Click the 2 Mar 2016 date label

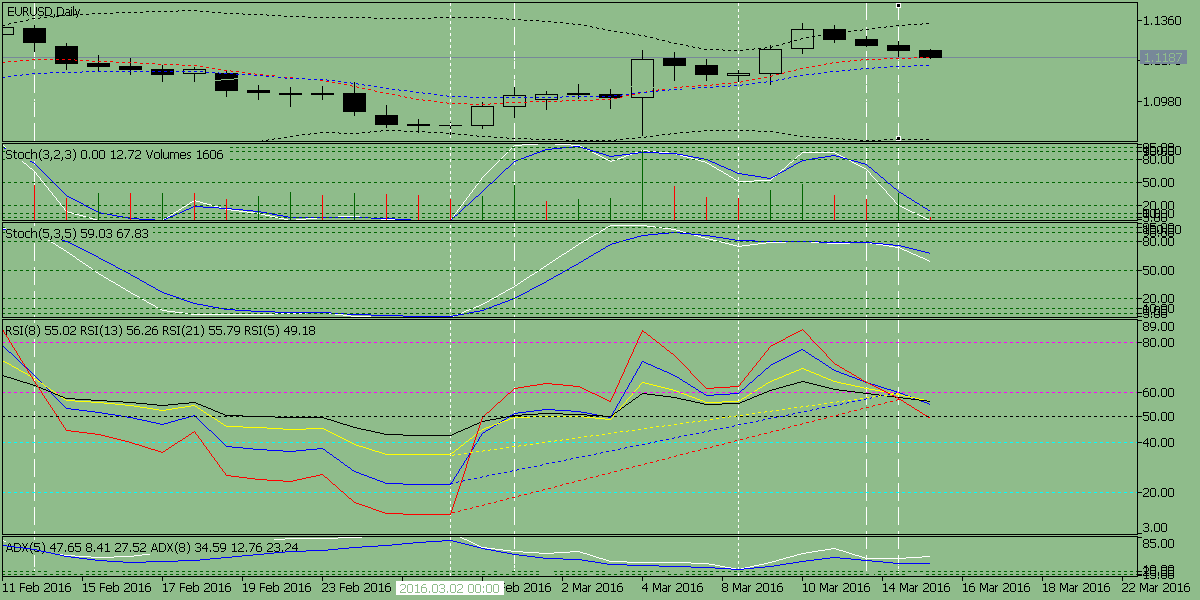click(x=594, y=588)
